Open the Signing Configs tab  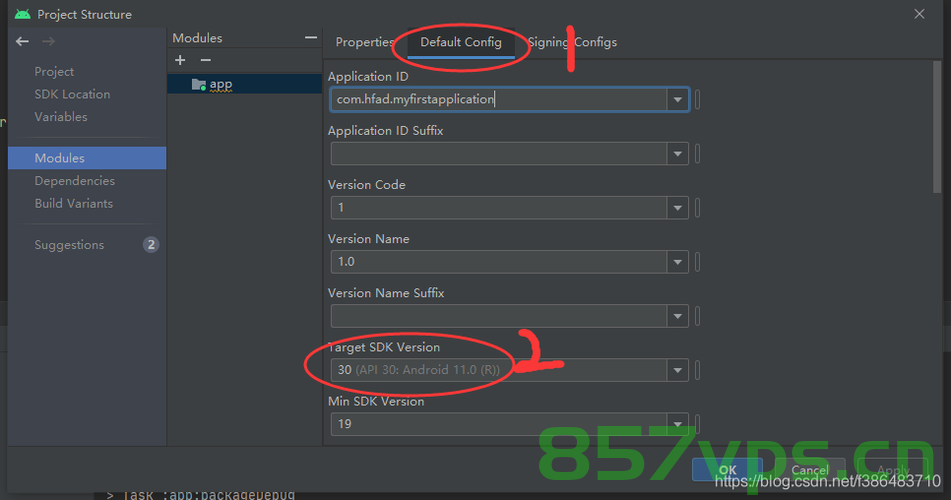572,42
